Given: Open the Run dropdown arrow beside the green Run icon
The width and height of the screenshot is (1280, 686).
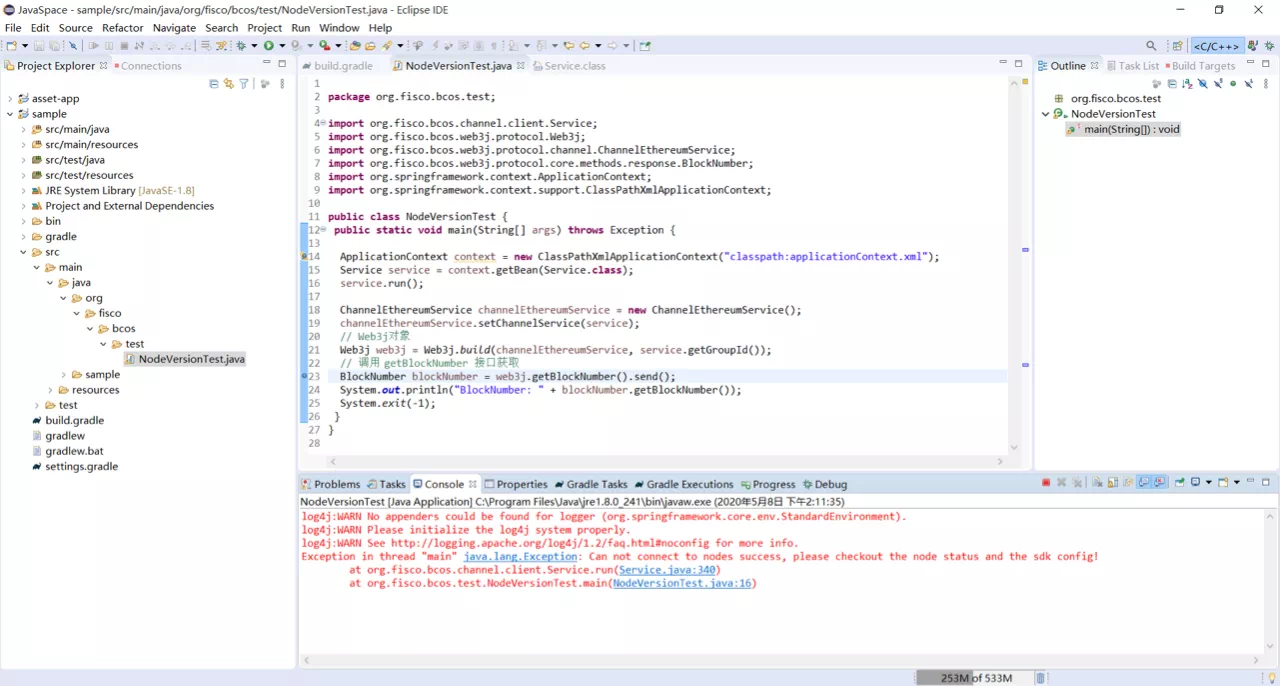Looking at the screenshot, I should coord(282,46).
